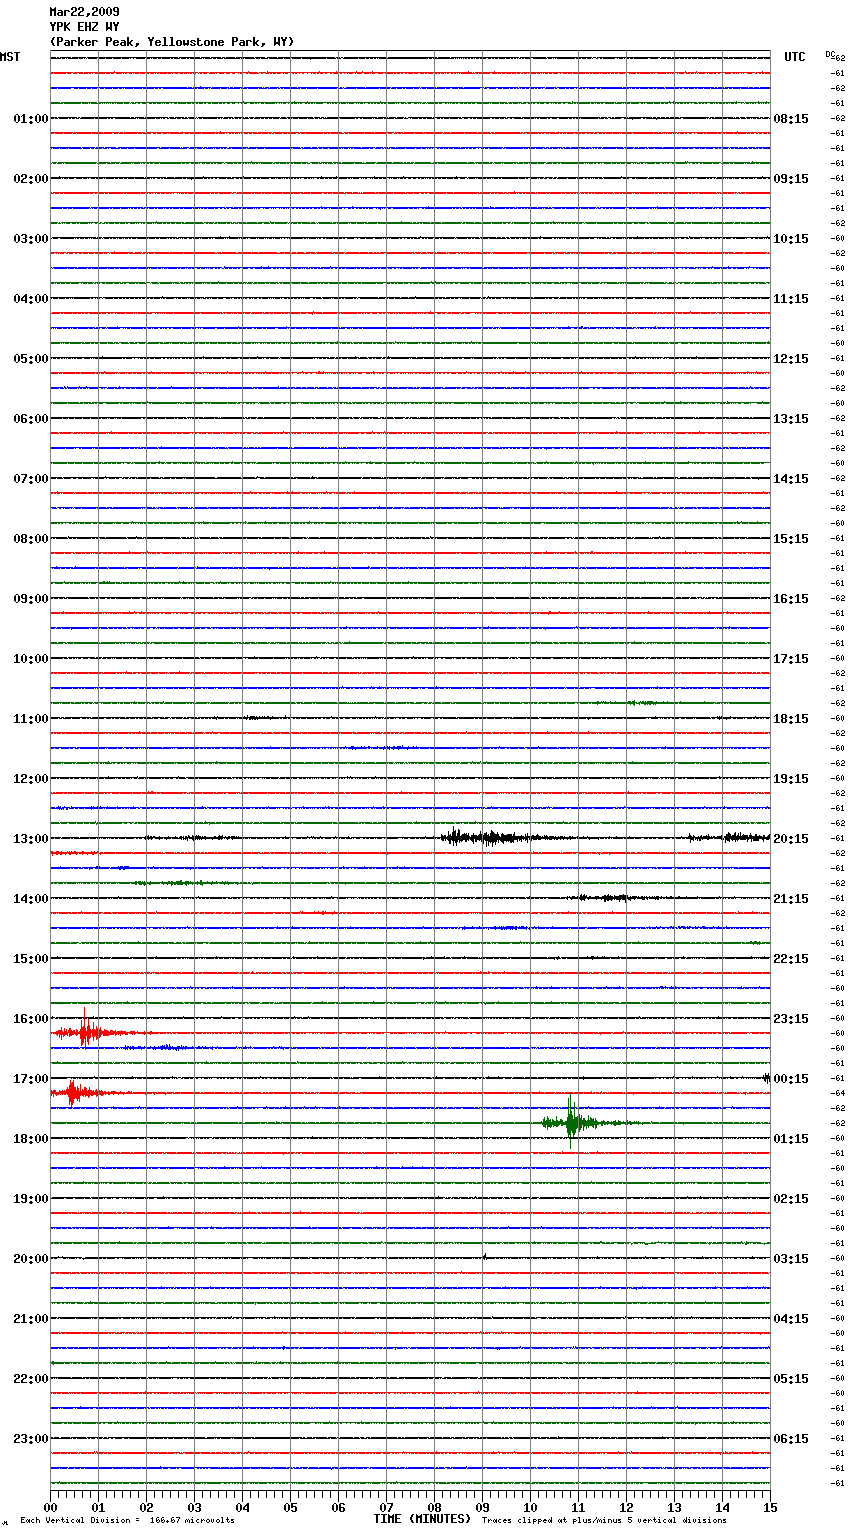The image size is (850, 1534).
Task: Select the 17:00 MST row label
Action: tap(30, 1079)
